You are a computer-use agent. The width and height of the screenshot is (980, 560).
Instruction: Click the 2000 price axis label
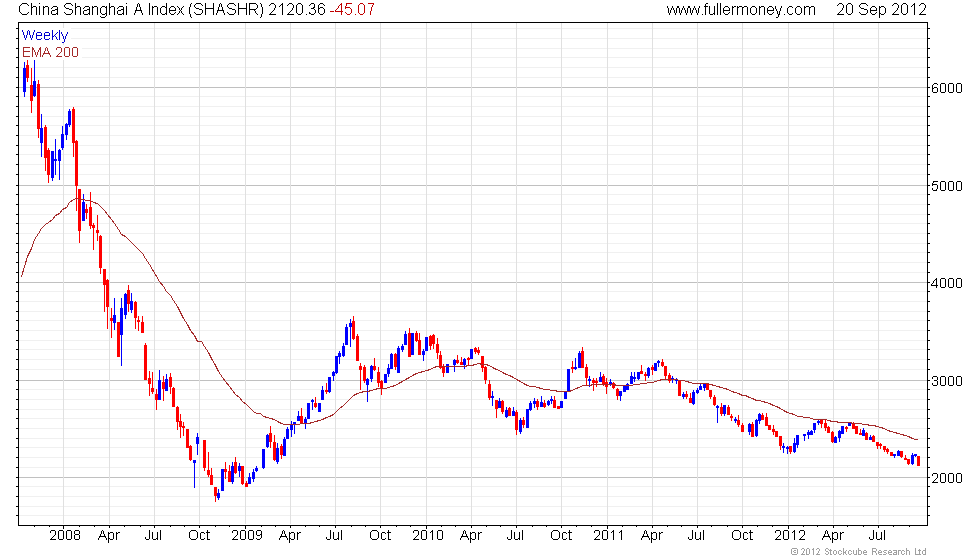946,478
